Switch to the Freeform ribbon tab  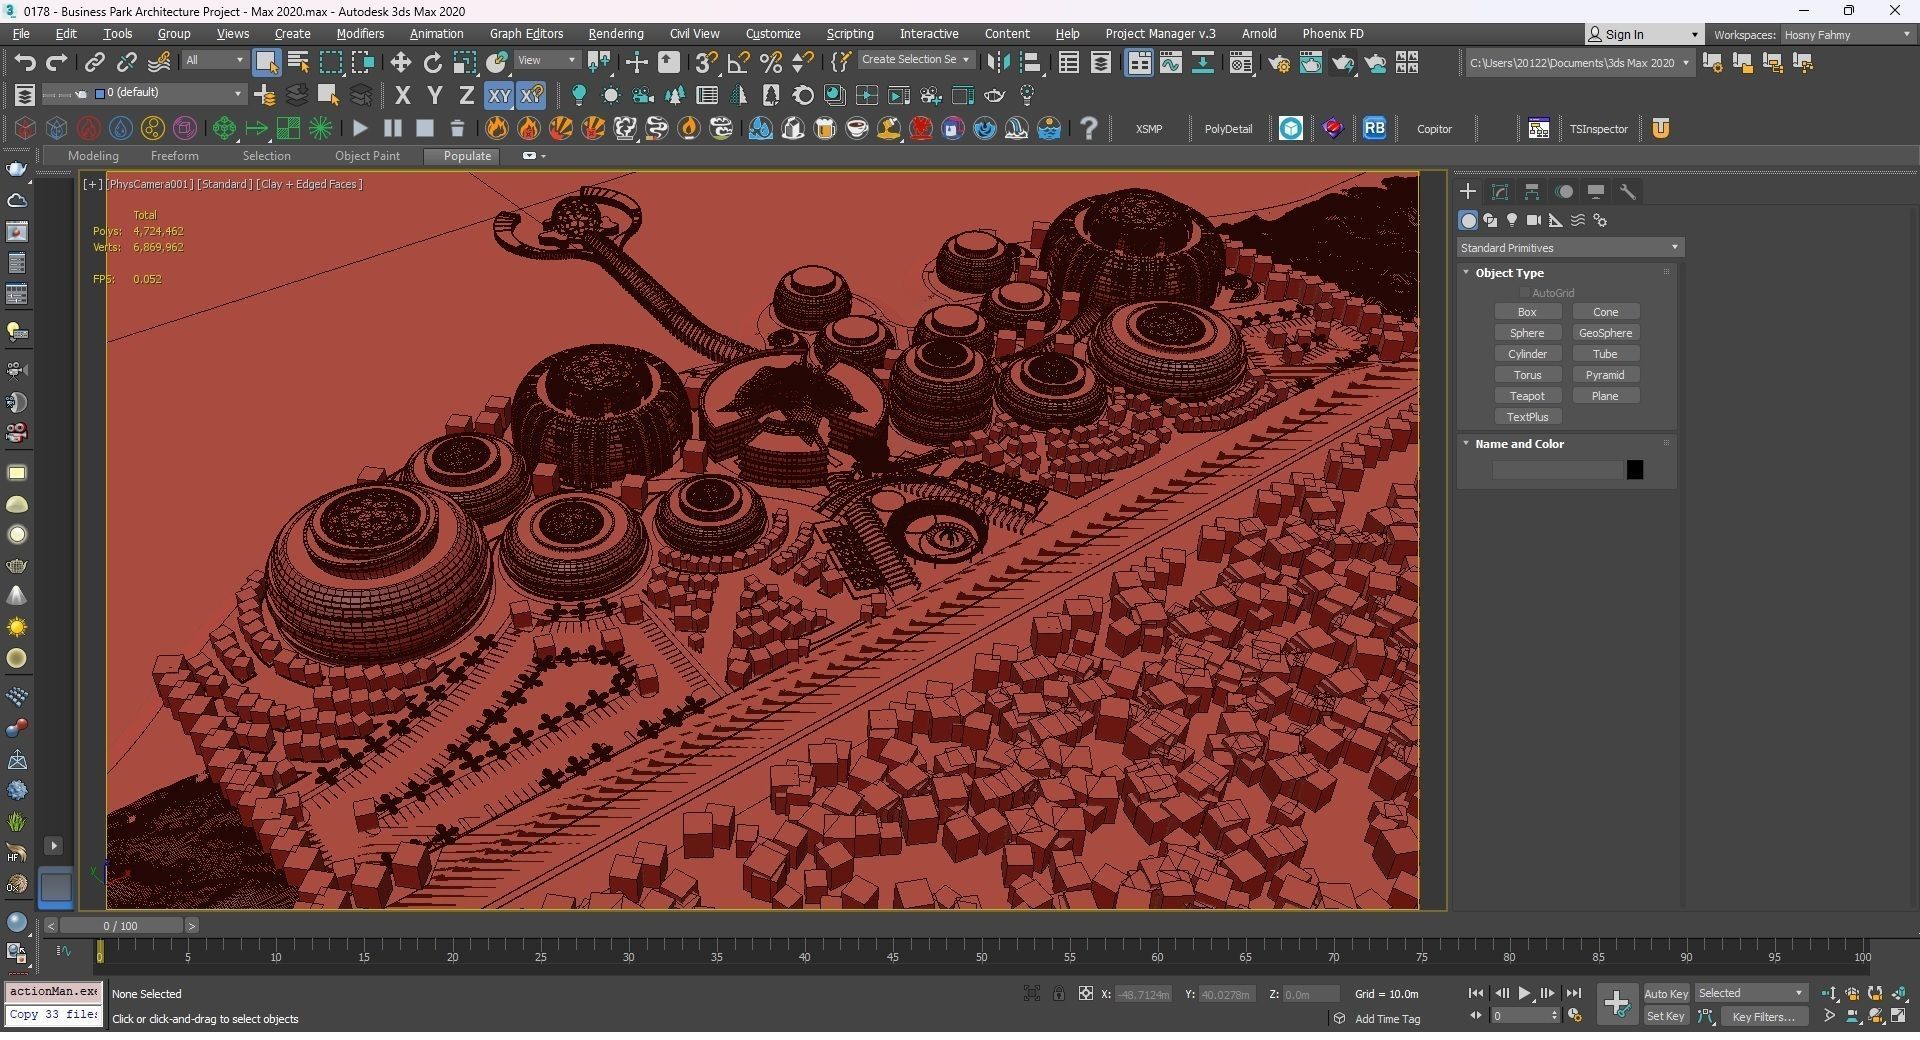click(x=175, y=156)
